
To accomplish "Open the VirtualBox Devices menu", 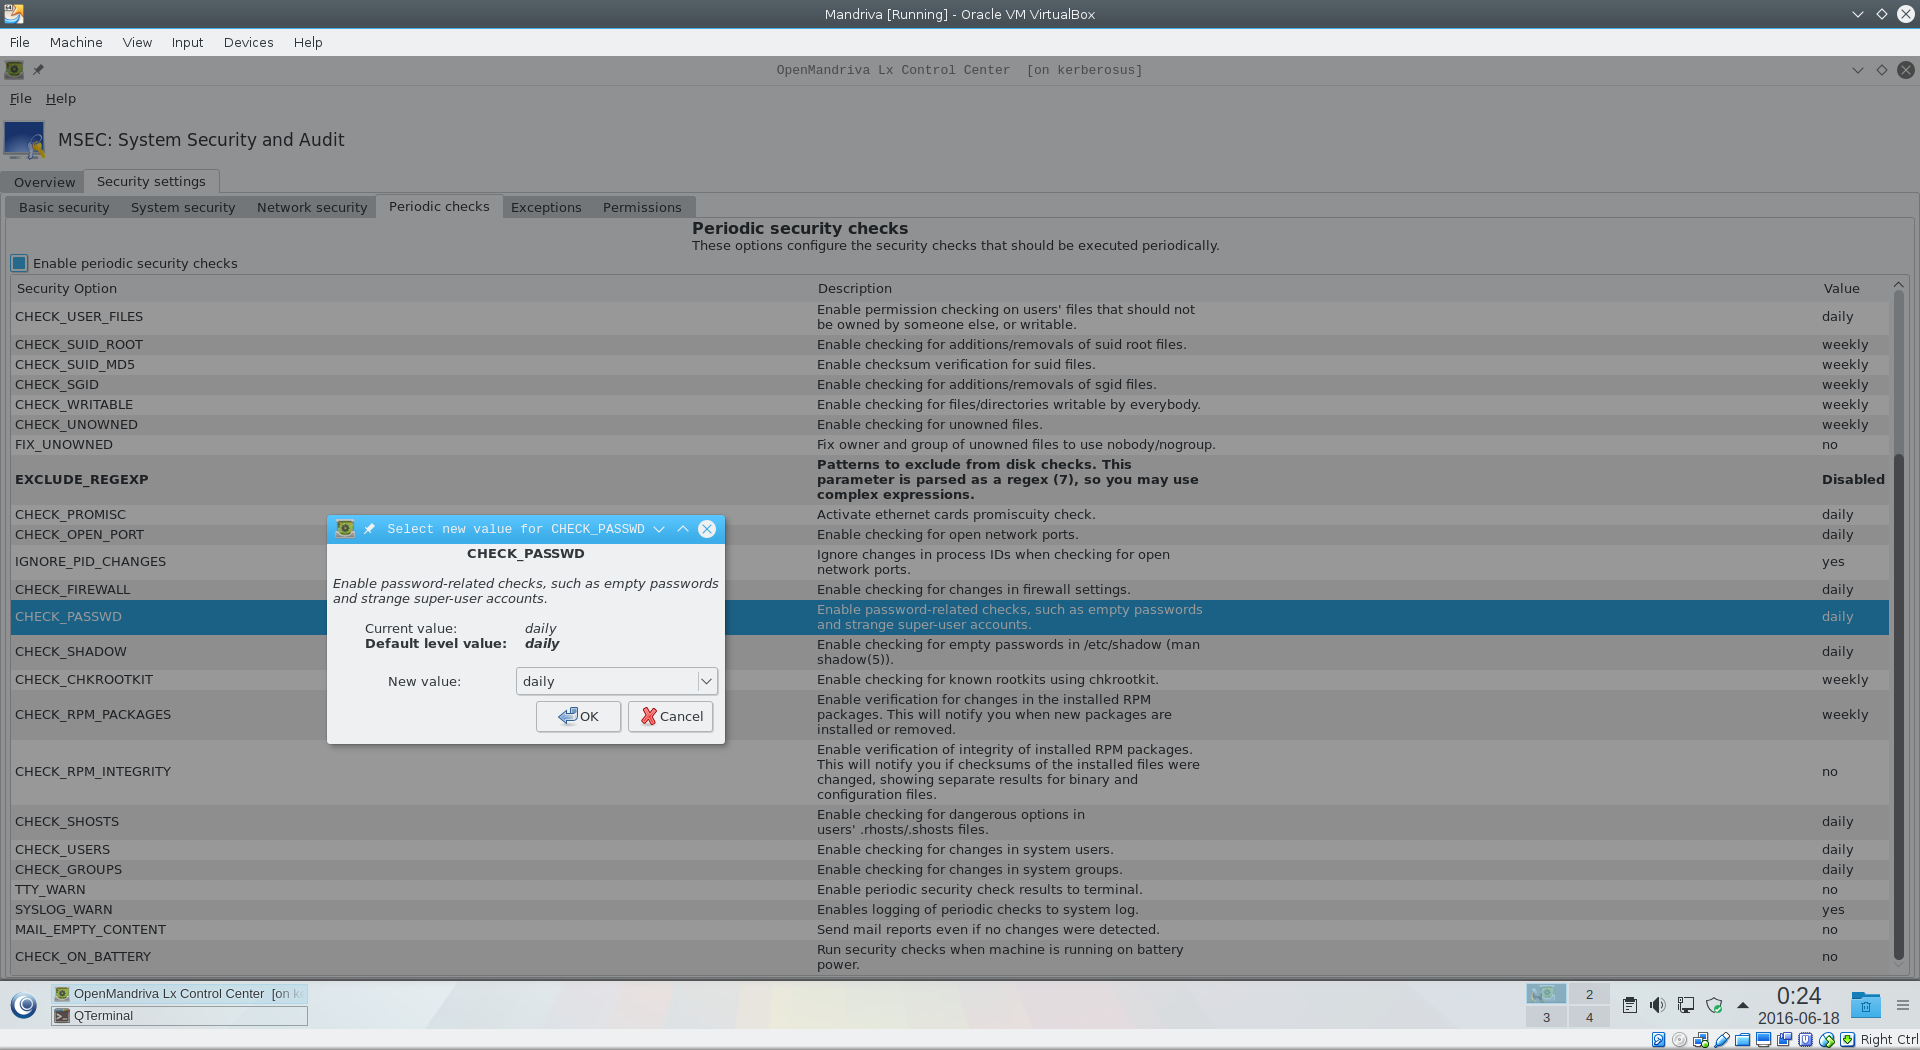I will point(248,42).
